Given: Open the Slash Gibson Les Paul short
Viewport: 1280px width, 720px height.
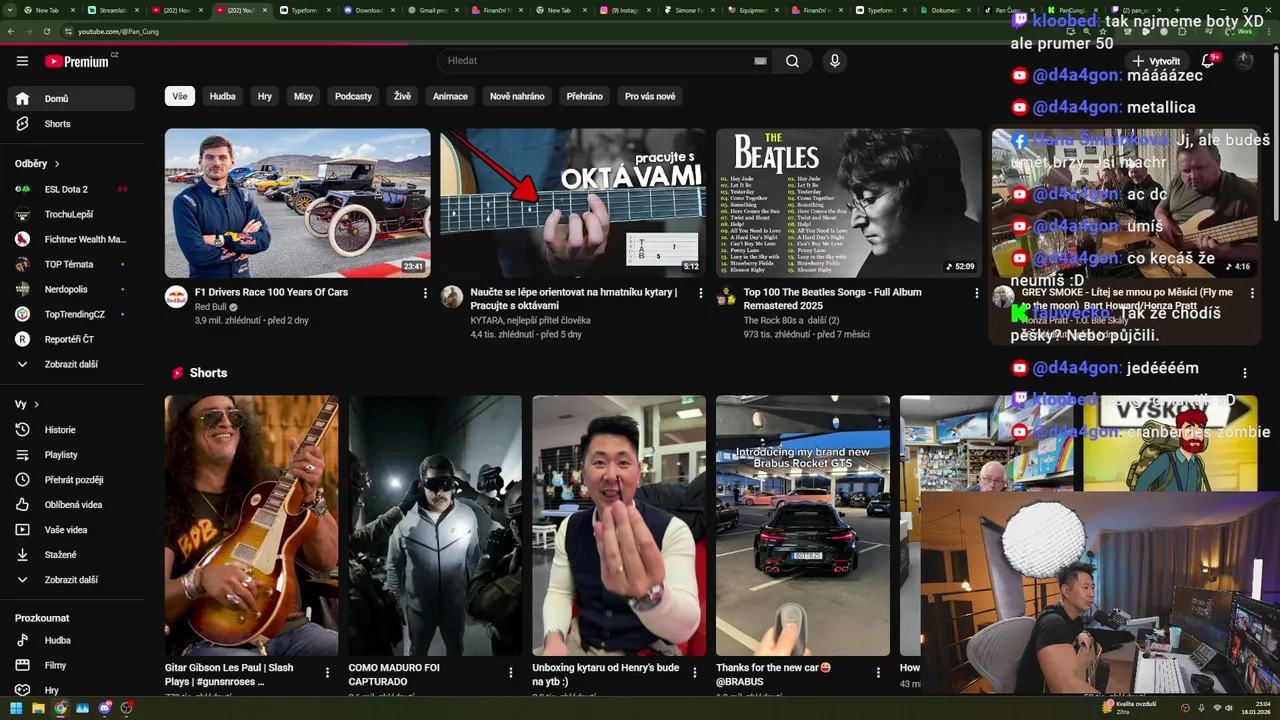Looking at the screenshot, I should point(251,526).
